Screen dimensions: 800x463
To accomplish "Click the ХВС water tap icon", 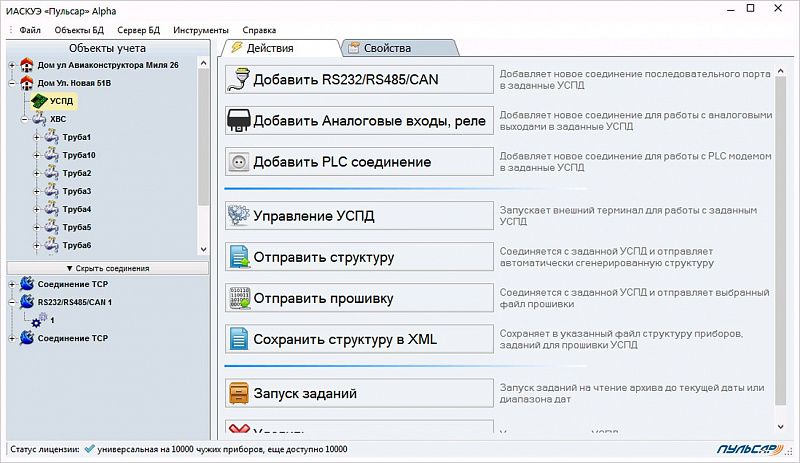I will point(39,119).
